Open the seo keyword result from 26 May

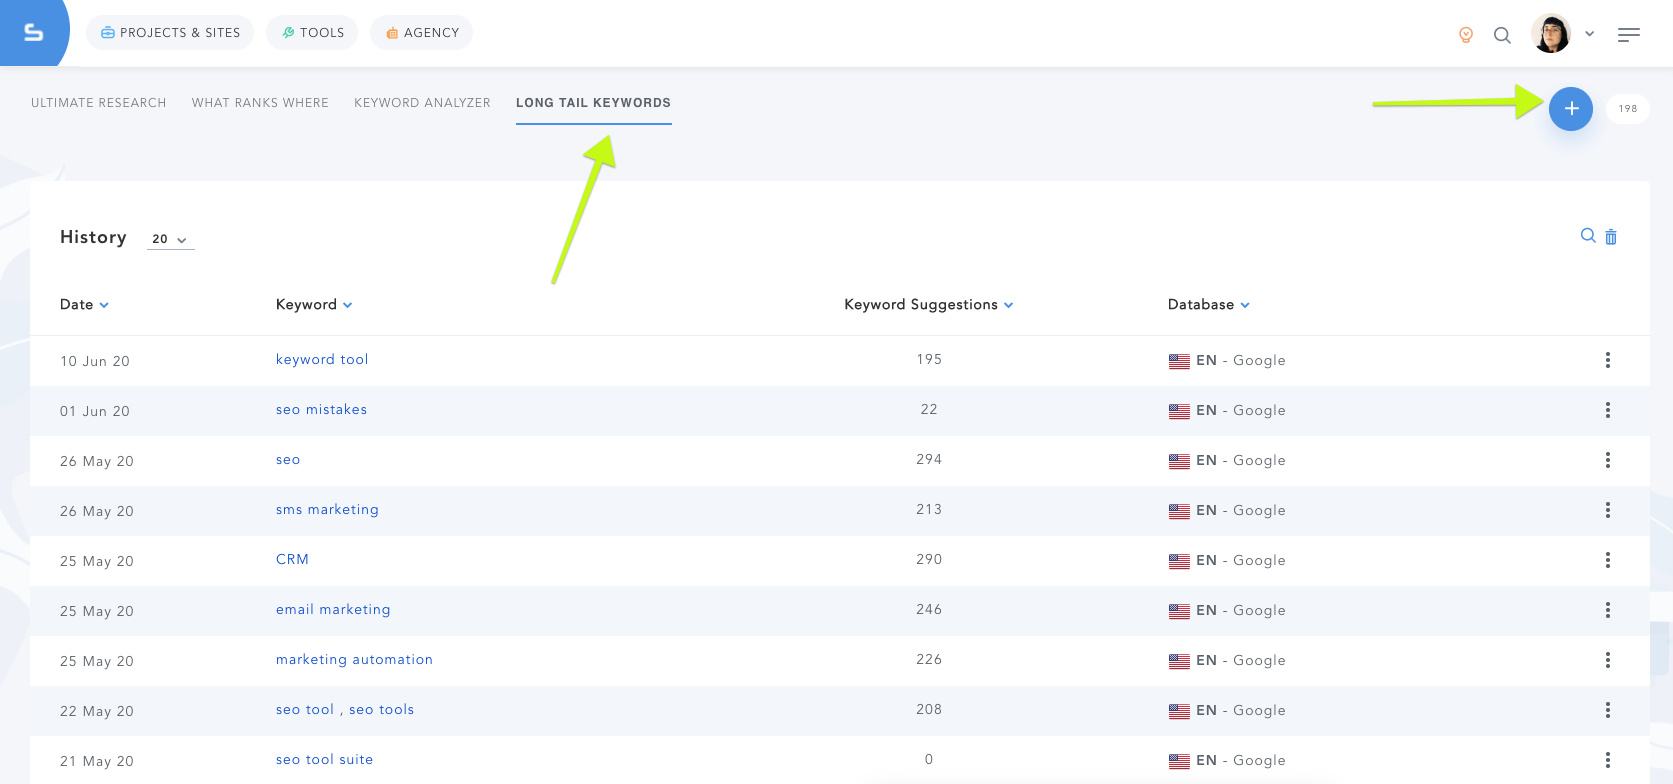click(288, 459)
